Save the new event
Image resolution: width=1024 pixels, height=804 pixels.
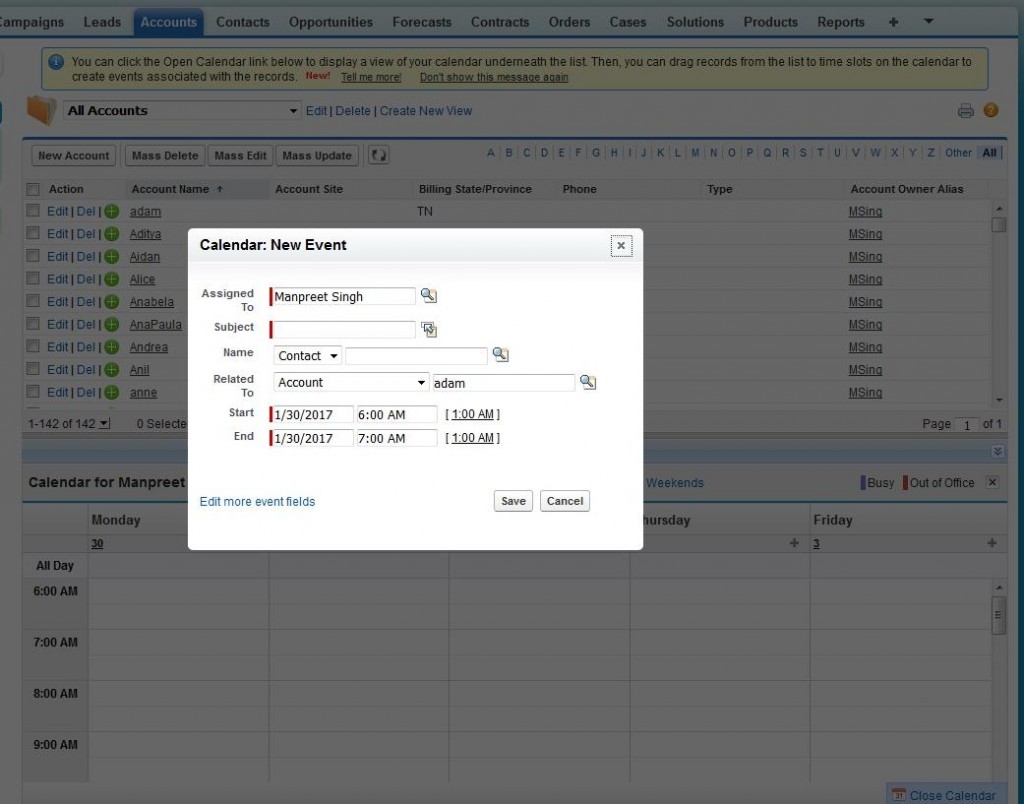click(512, 500)
